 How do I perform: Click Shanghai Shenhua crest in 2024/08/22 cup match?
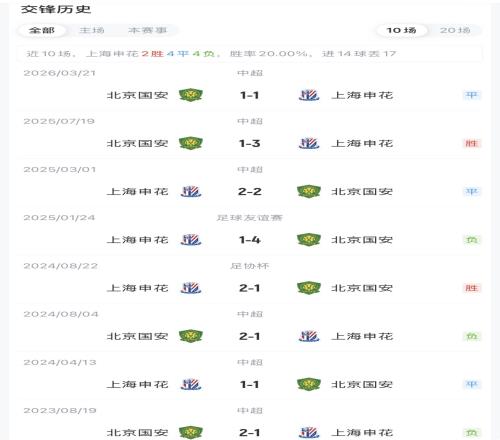tap(191, 288)
